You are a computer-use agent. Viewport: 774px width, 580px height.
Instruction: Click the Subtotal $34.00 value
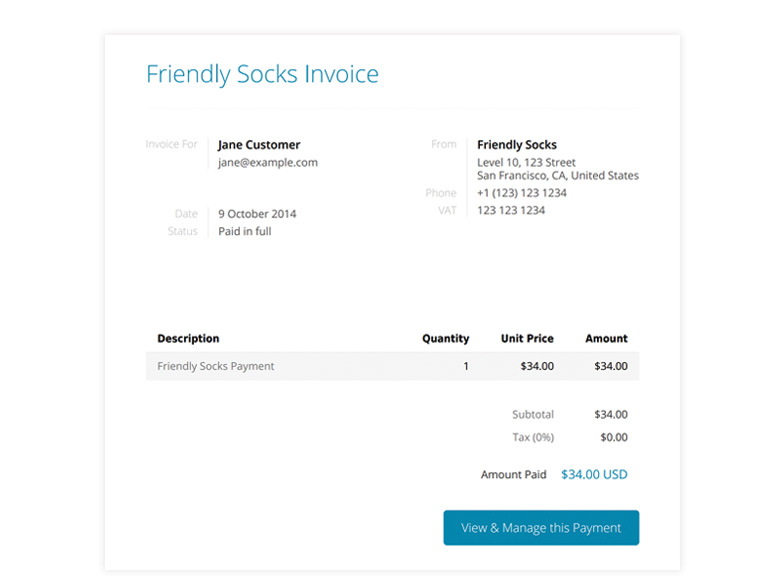click(611, 415)
